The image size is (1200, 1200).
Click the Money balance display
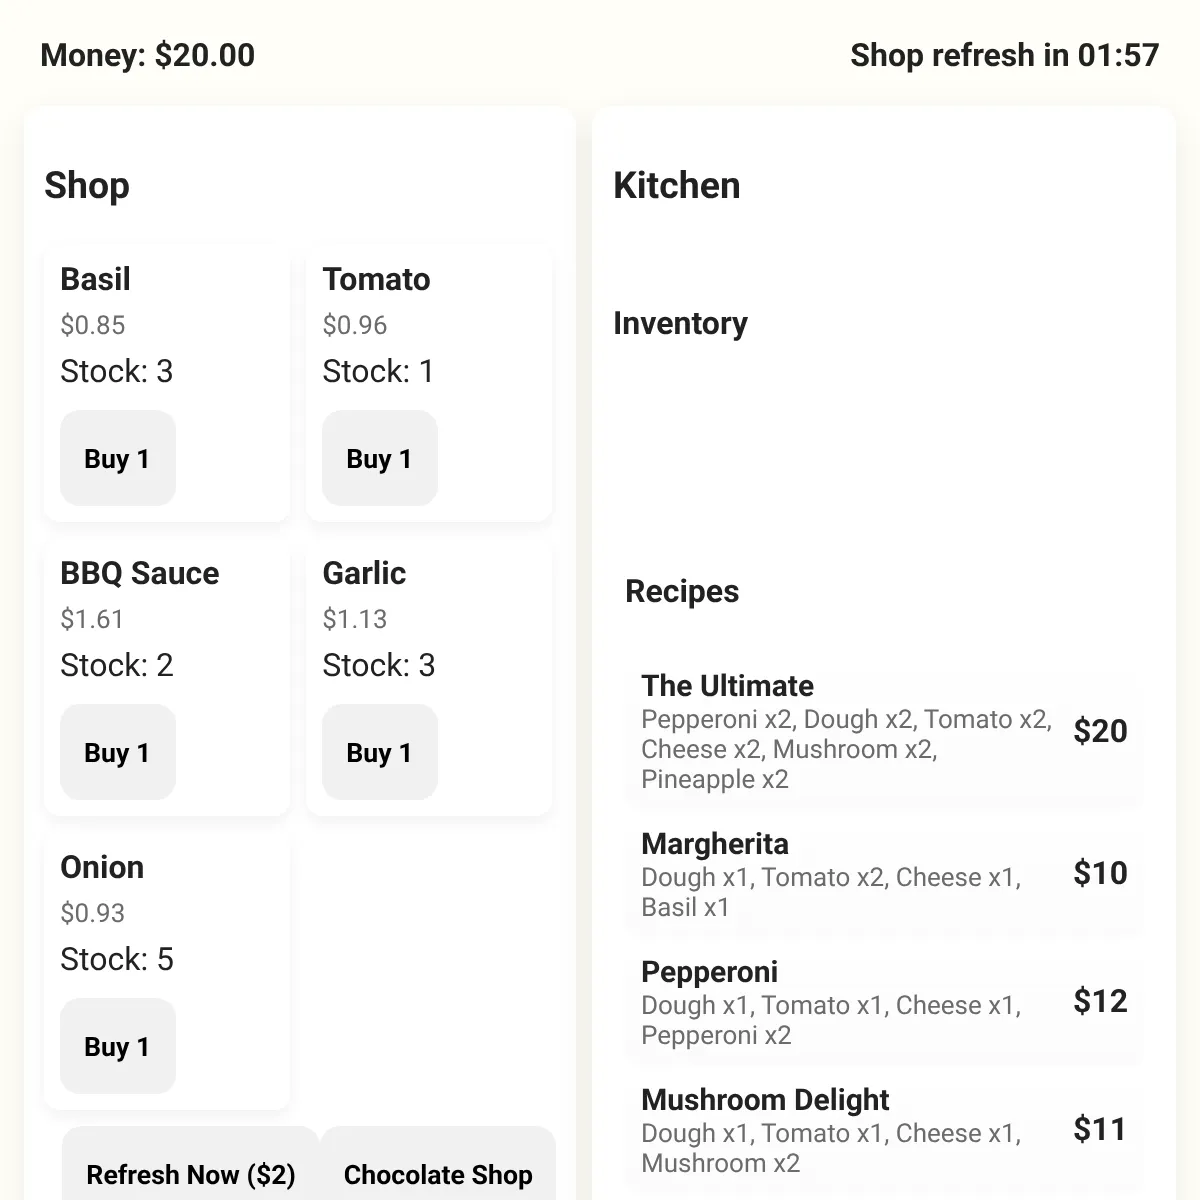click(148, 55)
